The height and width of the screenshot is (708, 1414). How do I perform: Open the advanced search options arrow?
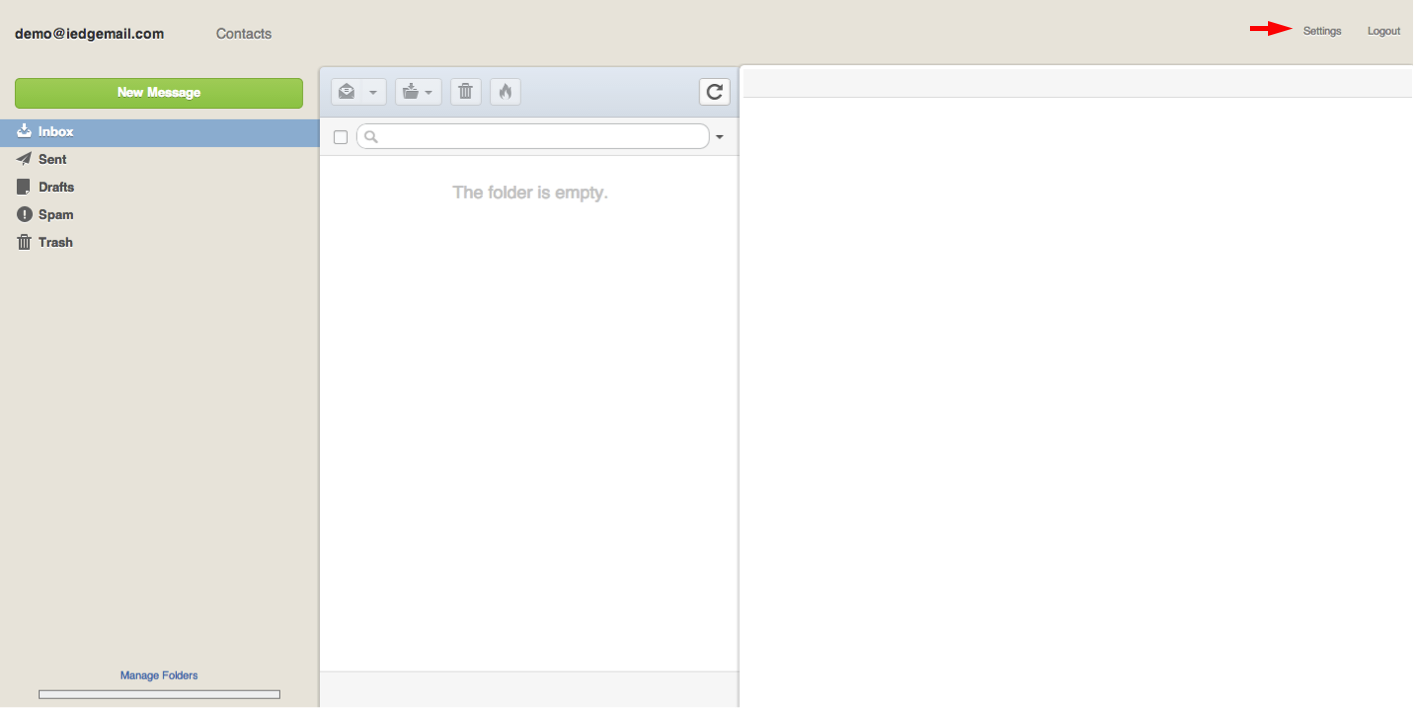pyautogui.click(x=719, y=137)
